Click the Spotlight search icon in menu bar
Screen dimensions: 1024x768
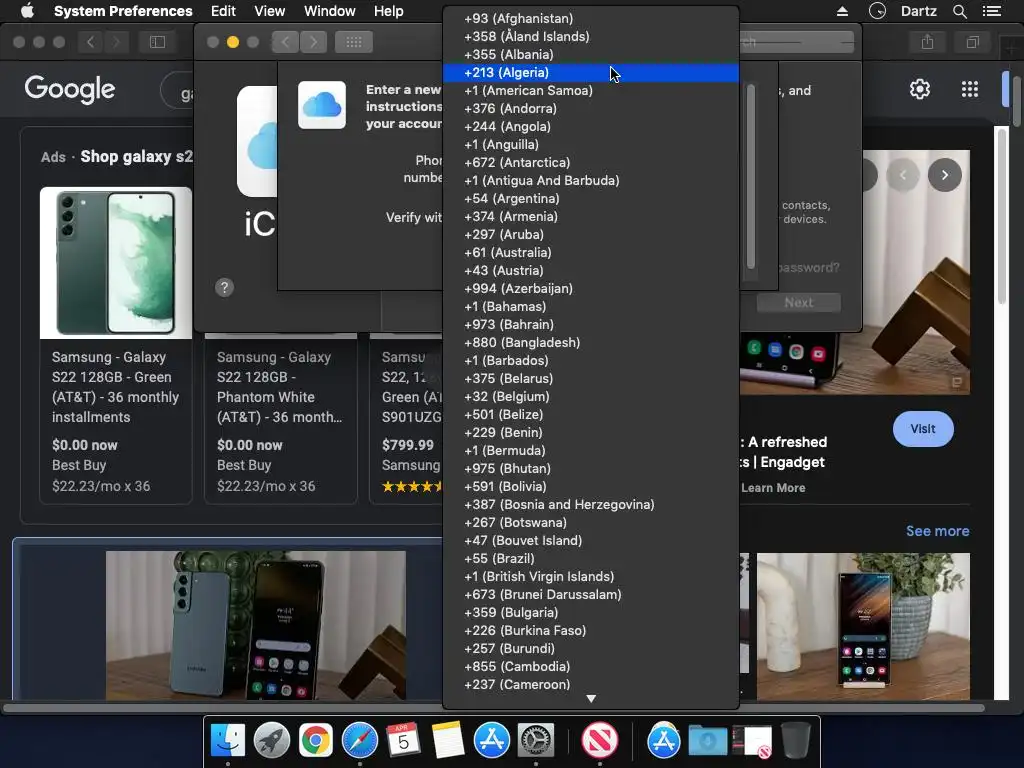click(960, 11)
